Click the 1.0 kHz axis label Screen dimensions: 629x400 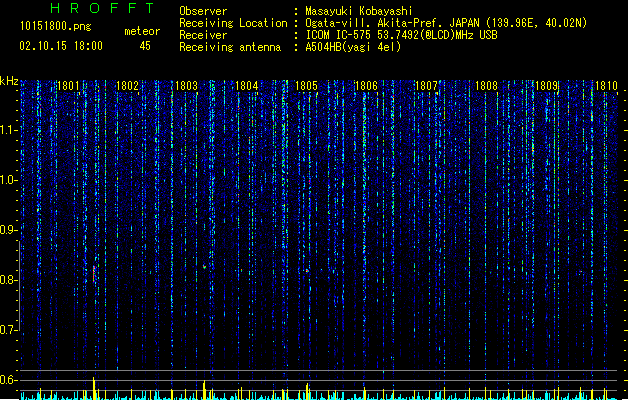(x=8, y=180)
